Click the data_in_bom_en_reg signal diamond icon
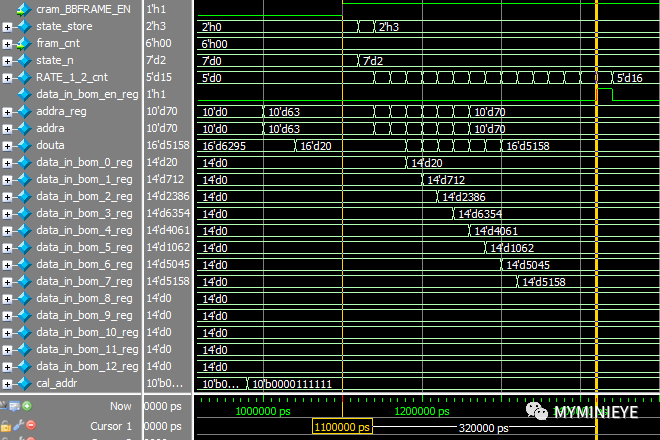This screenshot has height=440, width=660. (24, 94)
